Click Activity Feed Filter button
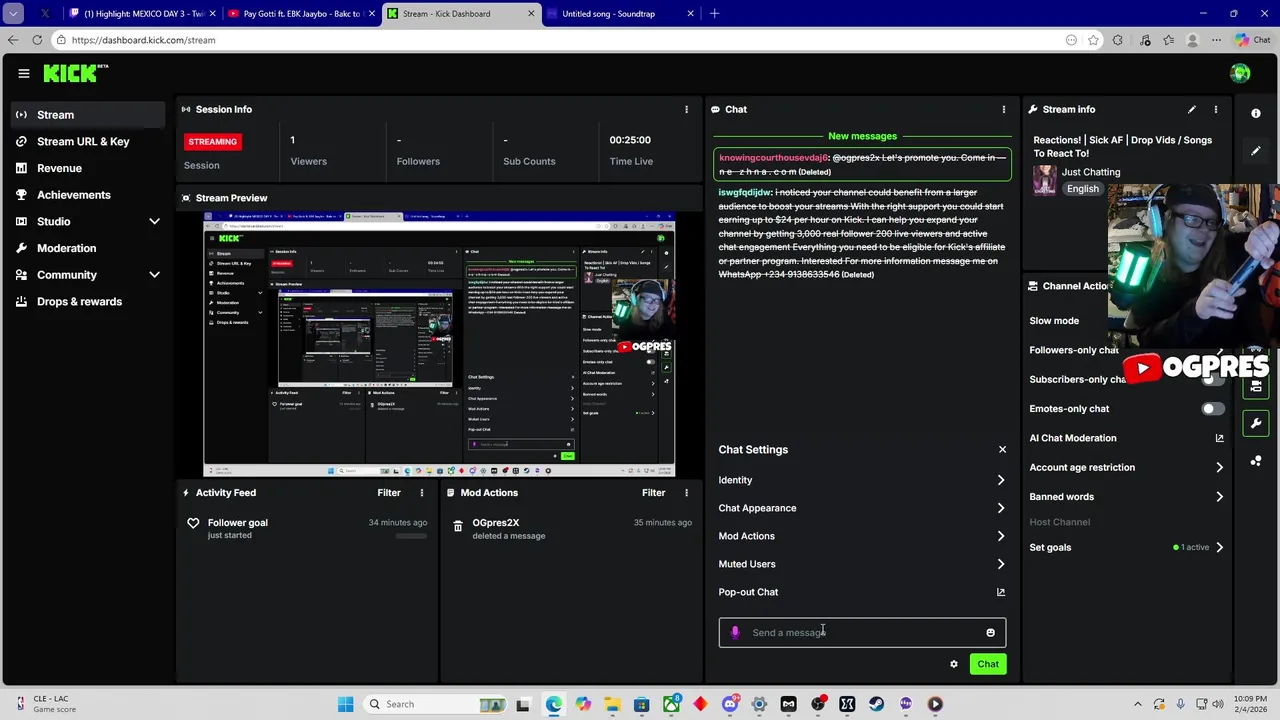1280x720 pixels. pyautogui.click(x=389, y=492)
